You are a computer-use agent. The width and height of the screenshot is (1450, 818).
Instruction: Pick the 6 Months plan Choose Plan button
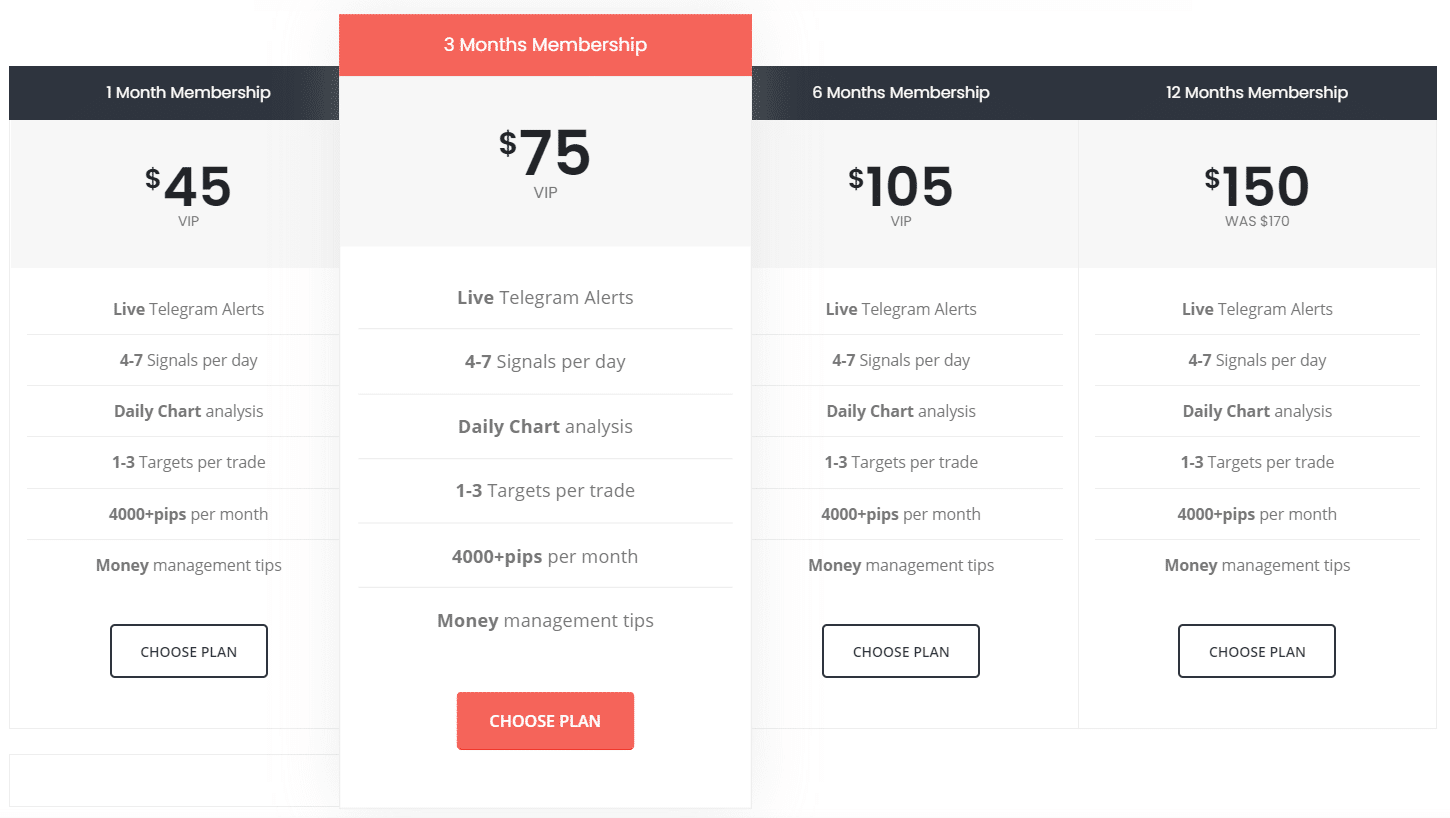[x=901, y=651]
